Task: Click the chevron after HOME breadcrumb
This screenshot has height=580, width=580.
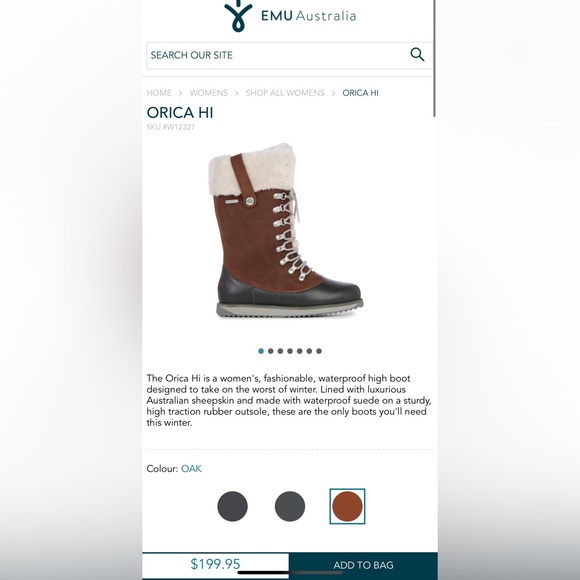Action: tap(181, 93)
